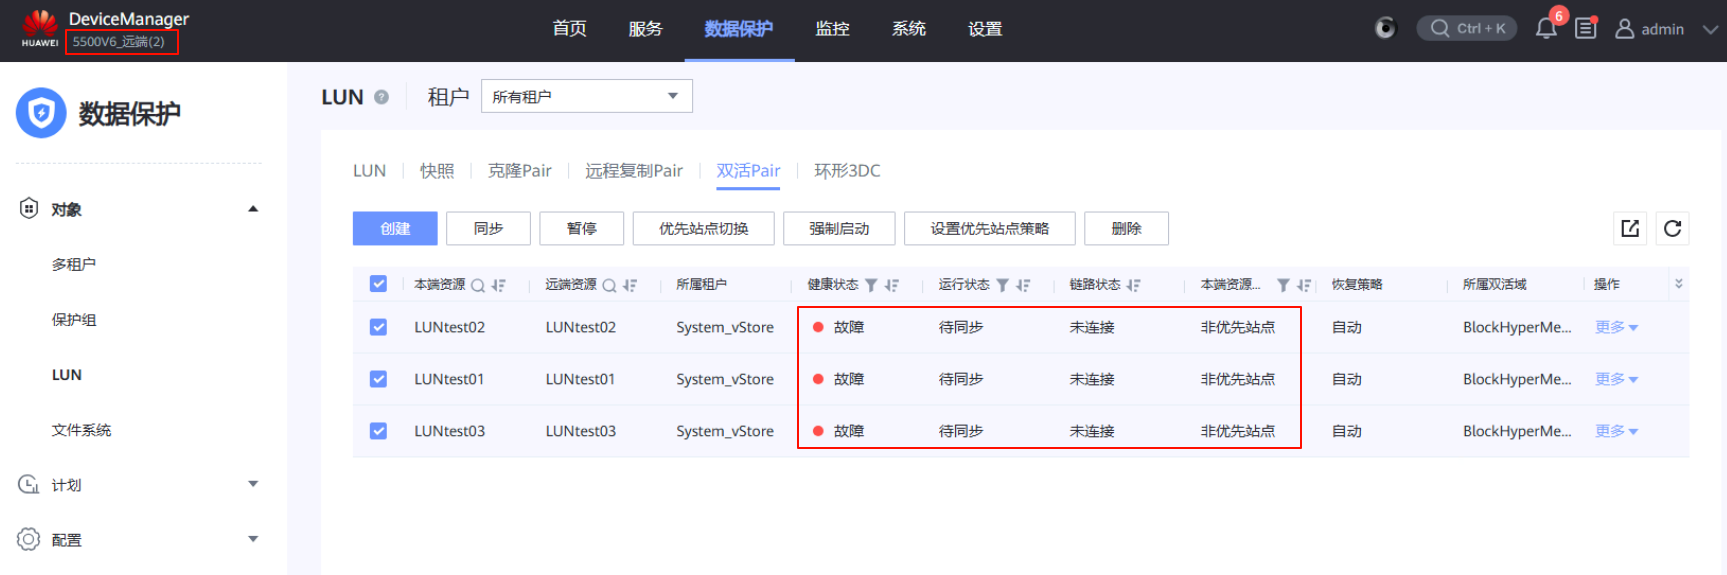Viewport: 1727px width, 575px height.
Task: Click filter icon in 健康状态 column header
Action: [x=871, y=285]
